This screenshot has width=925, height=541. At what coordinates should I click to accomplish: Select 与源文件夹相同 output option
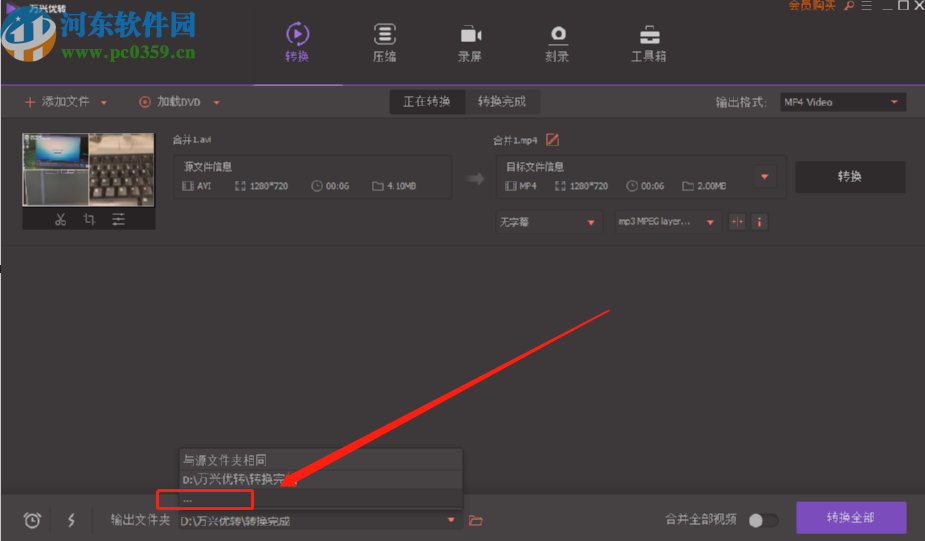[320, 460]
